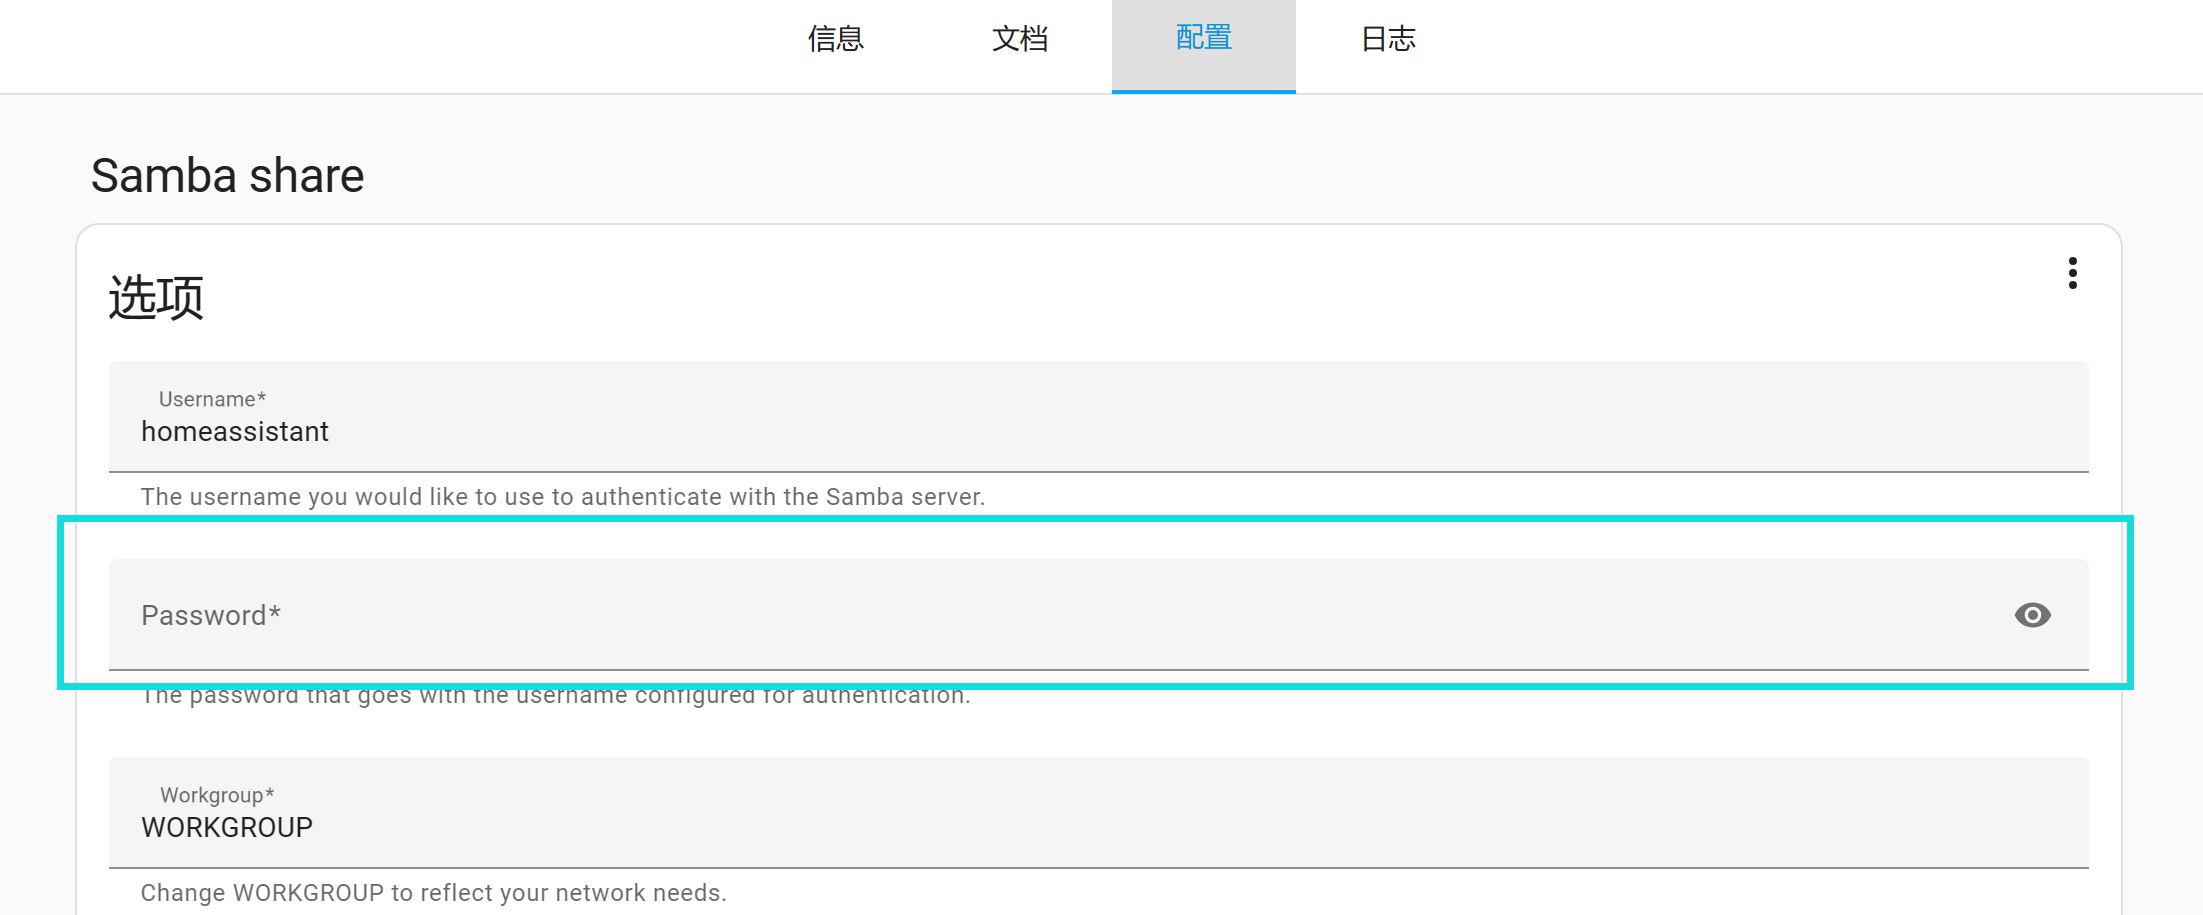The image size is (2203, 915).
Task: Click the Username* field label
Action: pos(212,399)
